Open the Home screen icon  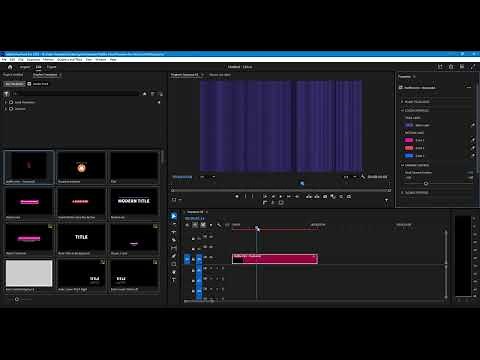click(10, 67)
